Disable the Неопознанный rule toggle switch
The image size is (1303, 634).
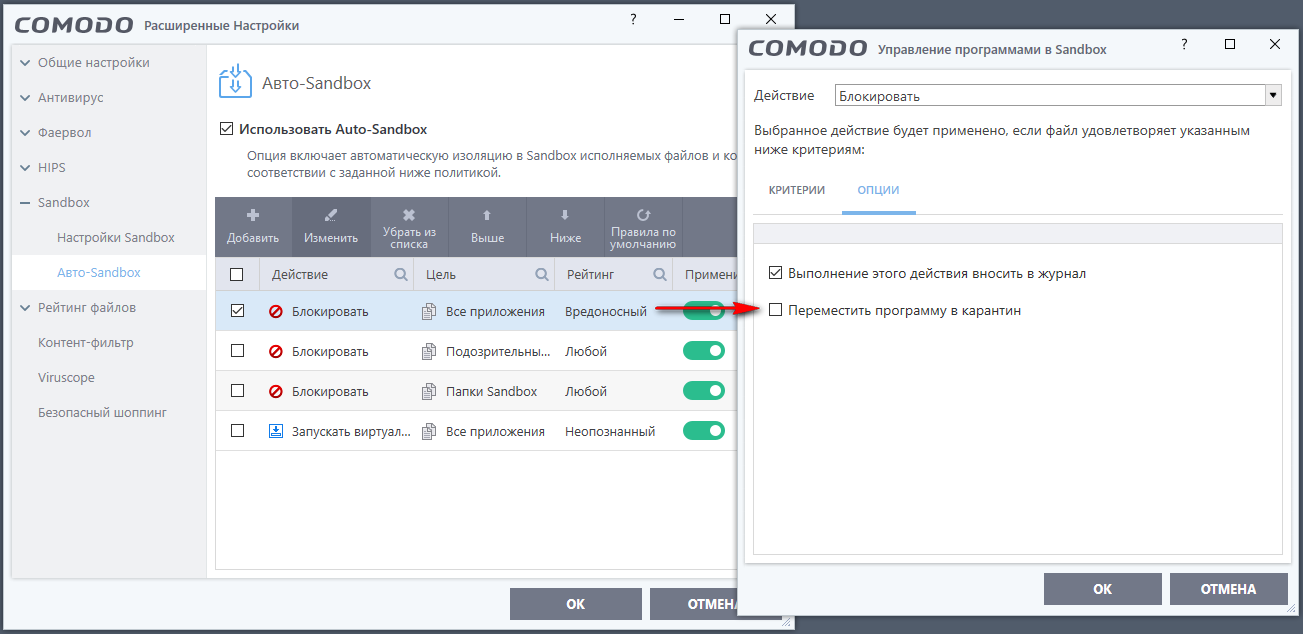click(704, 431)
